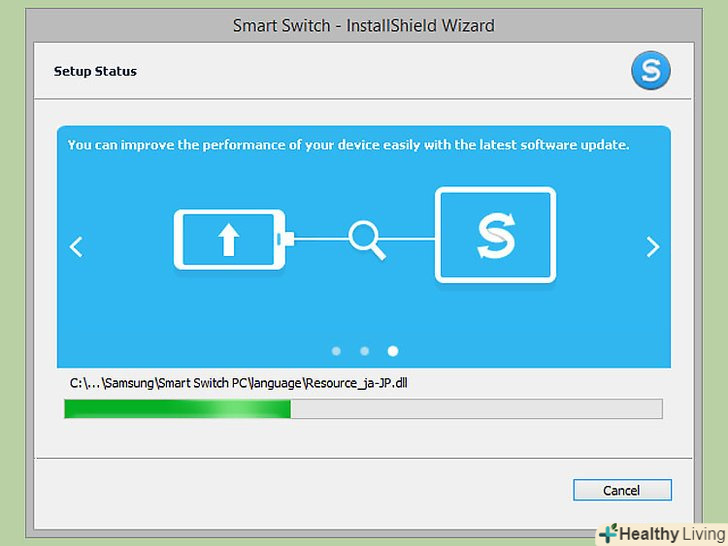Click the Setup Status heading
The image size is (728, 546).
(x=95, y=71)
